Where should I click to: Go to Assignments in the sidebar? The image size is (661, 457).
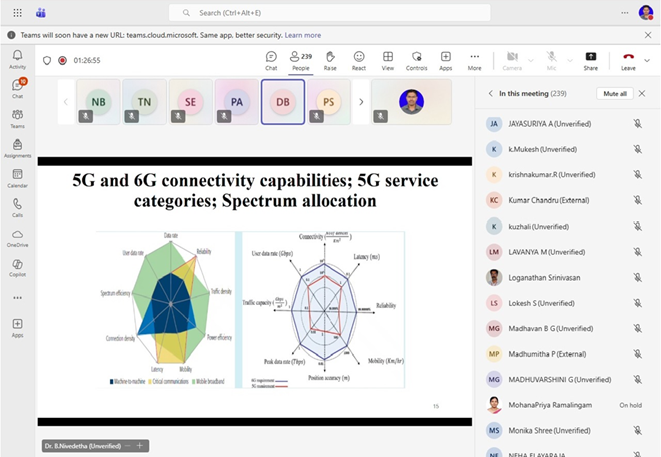click(x=17, y=148)
